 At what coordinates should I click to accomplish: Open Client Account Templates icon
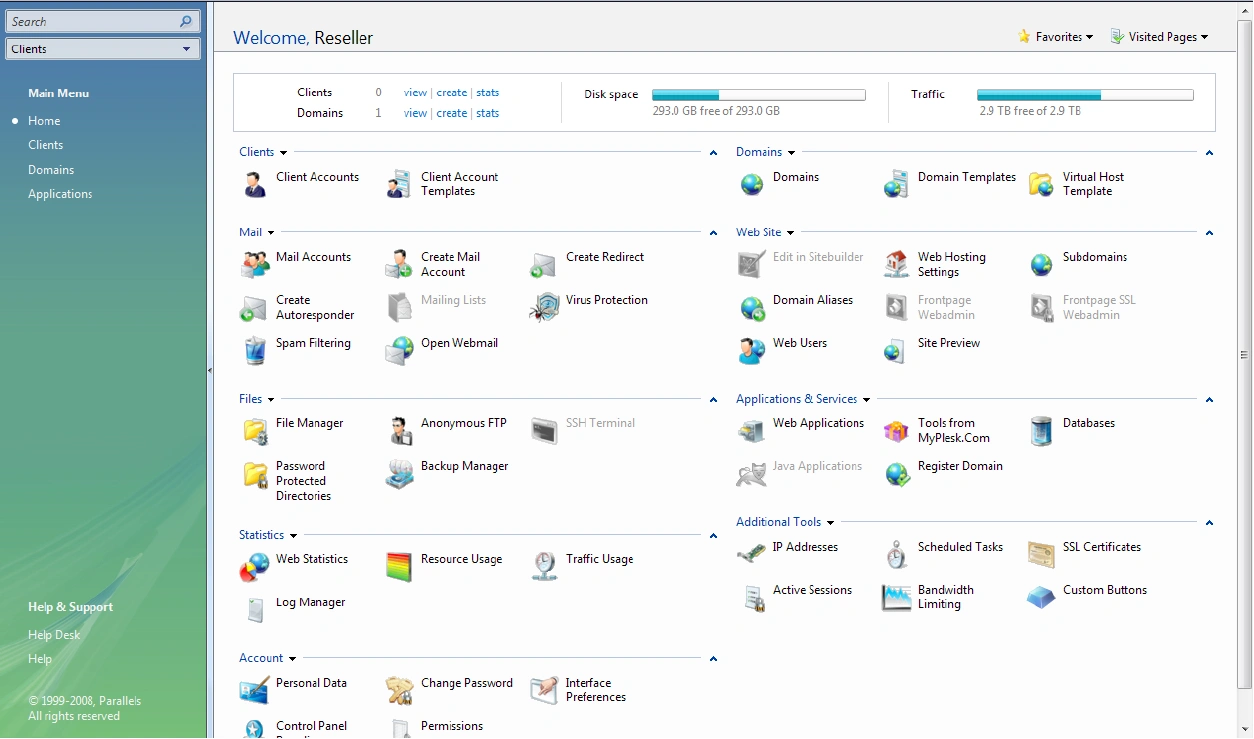click(x=400, y=184)
